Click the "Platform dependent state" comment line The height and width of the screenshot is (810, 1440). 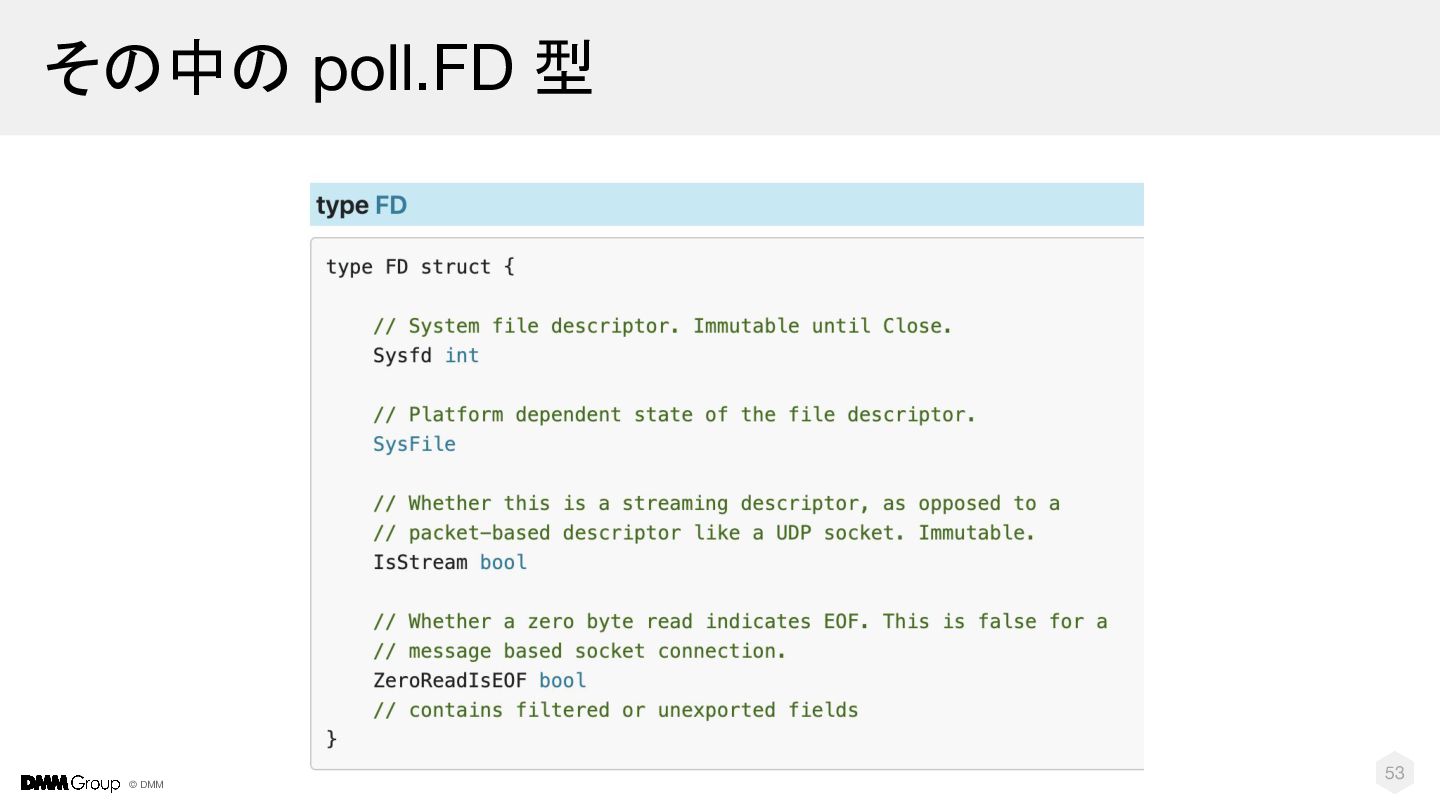coord(674,415)
